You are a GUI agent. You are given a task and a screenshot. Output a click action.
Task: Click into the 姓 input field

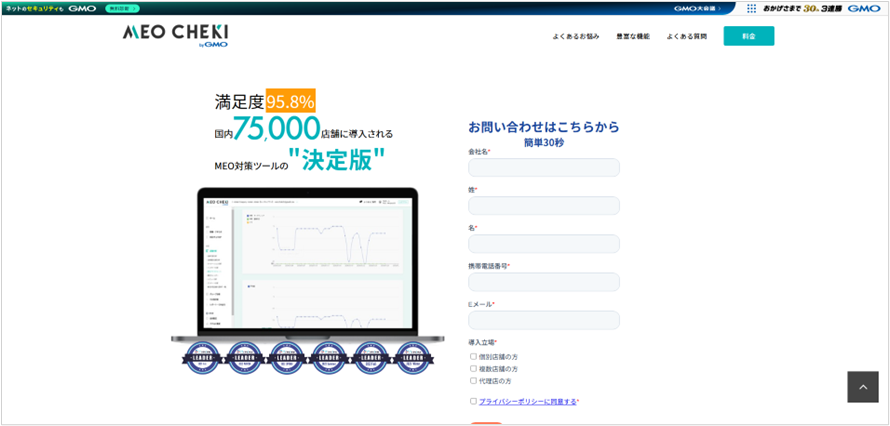click(544, 205)
